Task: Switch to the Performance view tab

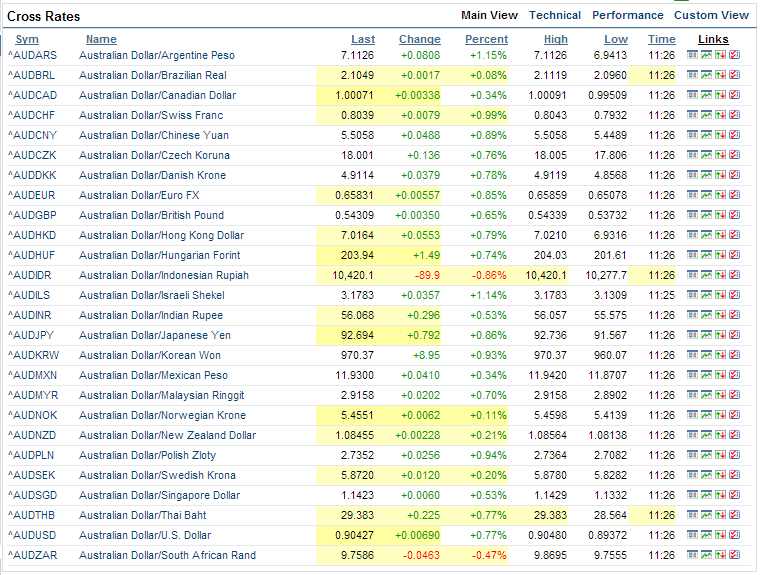Action: 627,15
